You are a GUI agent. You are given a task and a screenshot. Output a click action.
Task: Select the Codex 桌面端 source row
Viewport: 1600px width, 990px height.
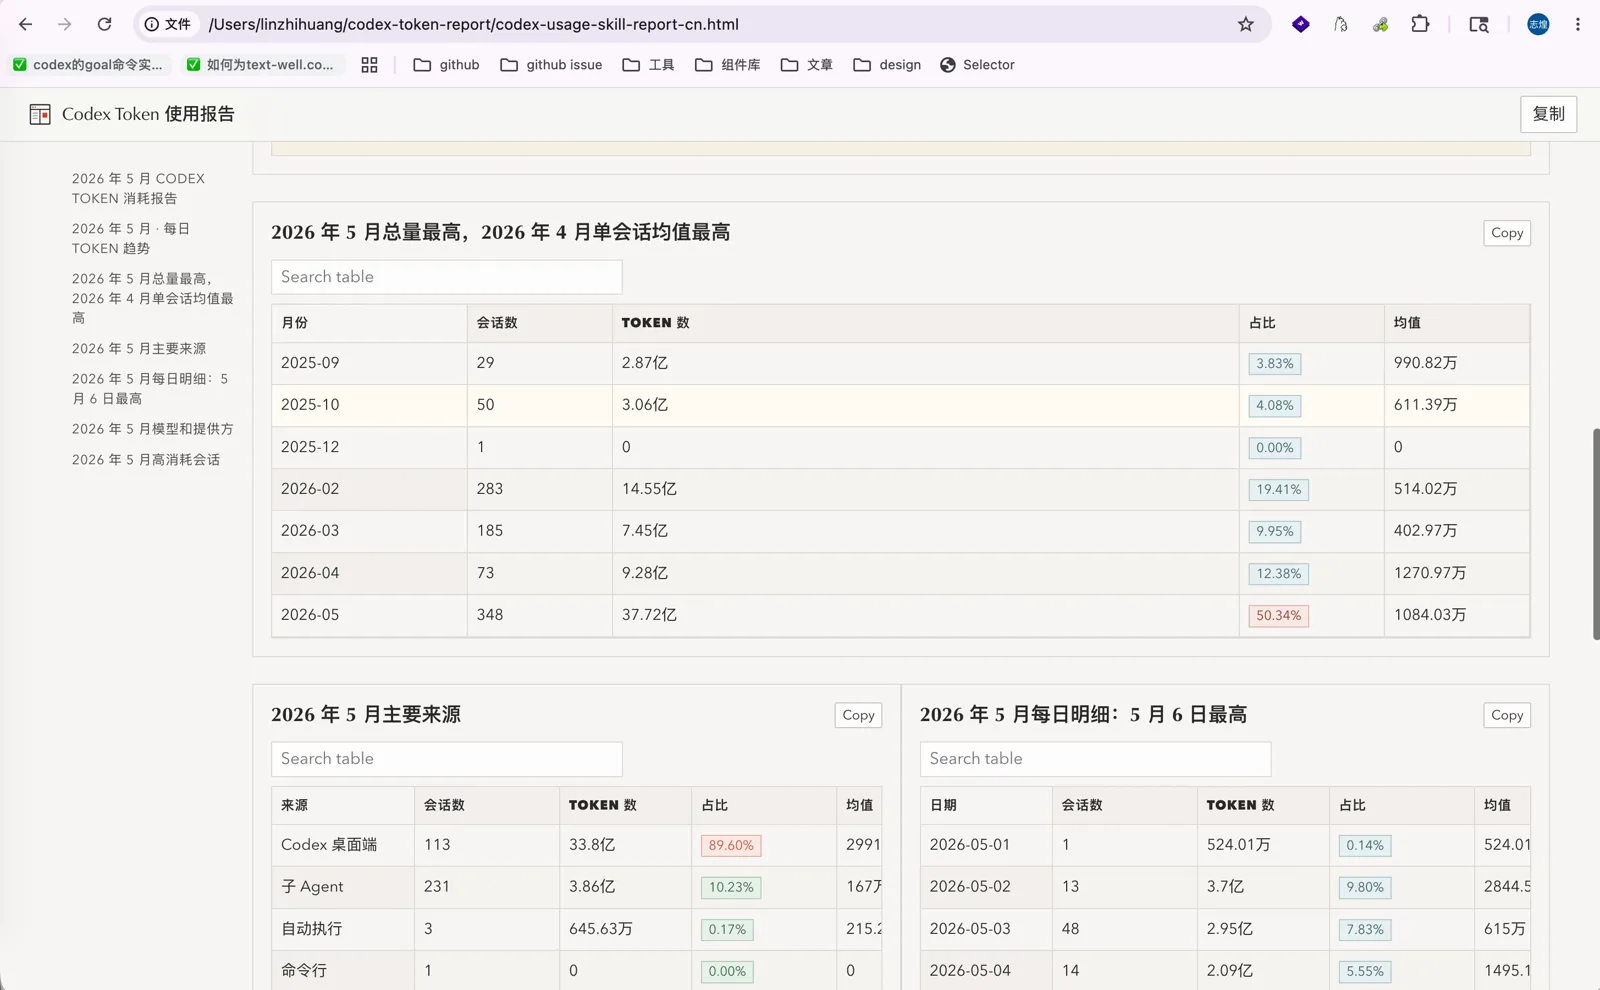click(576, 845)
